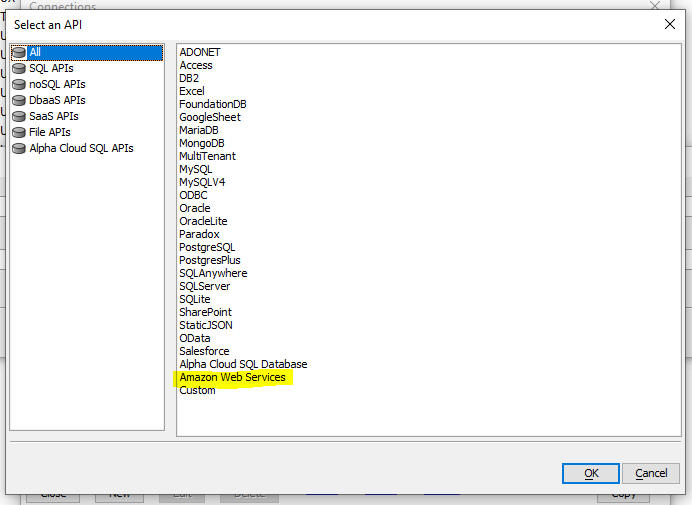Viewport: 692px width, 505px height.
Task: Choose SharePoint from the list
Action: click(205, 313)
